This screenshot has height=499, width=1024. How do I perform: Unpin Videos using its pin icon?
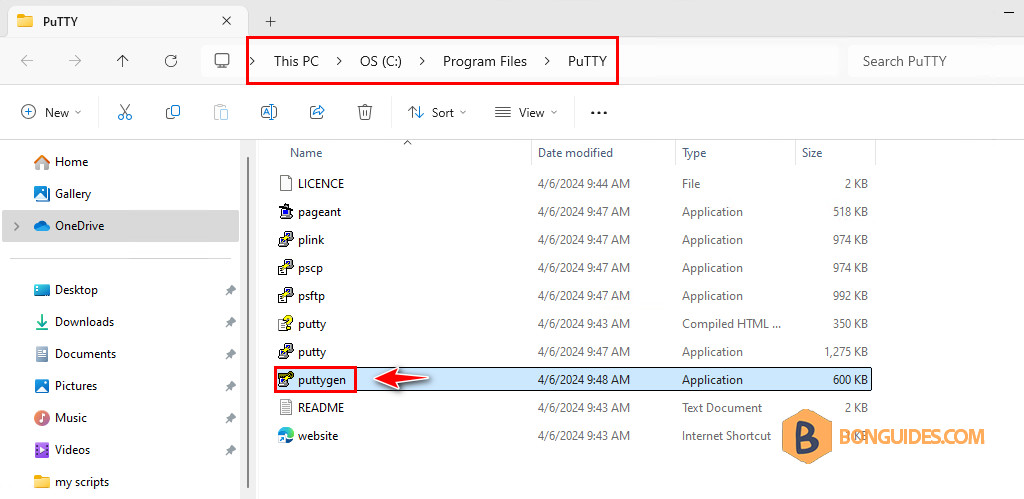[230, 450]
